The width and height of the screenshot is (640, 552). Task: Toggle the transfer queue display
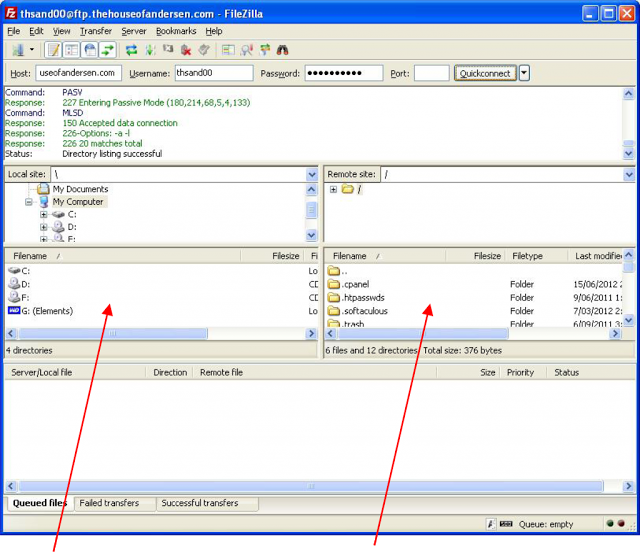click(x=108, y=50)
